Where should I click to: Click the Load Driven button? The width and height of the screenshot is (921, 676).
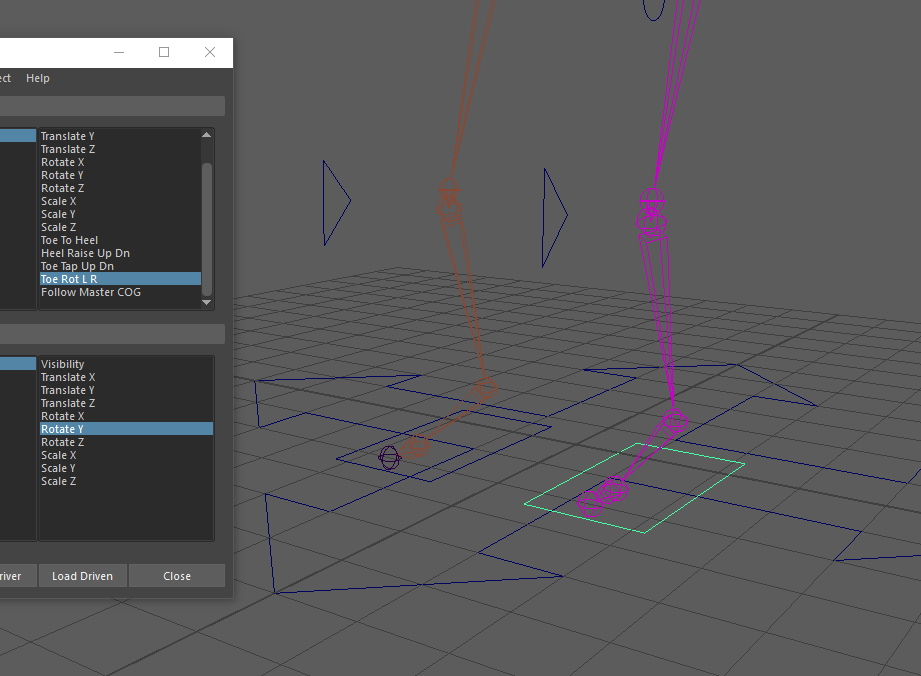pos(82,575)
